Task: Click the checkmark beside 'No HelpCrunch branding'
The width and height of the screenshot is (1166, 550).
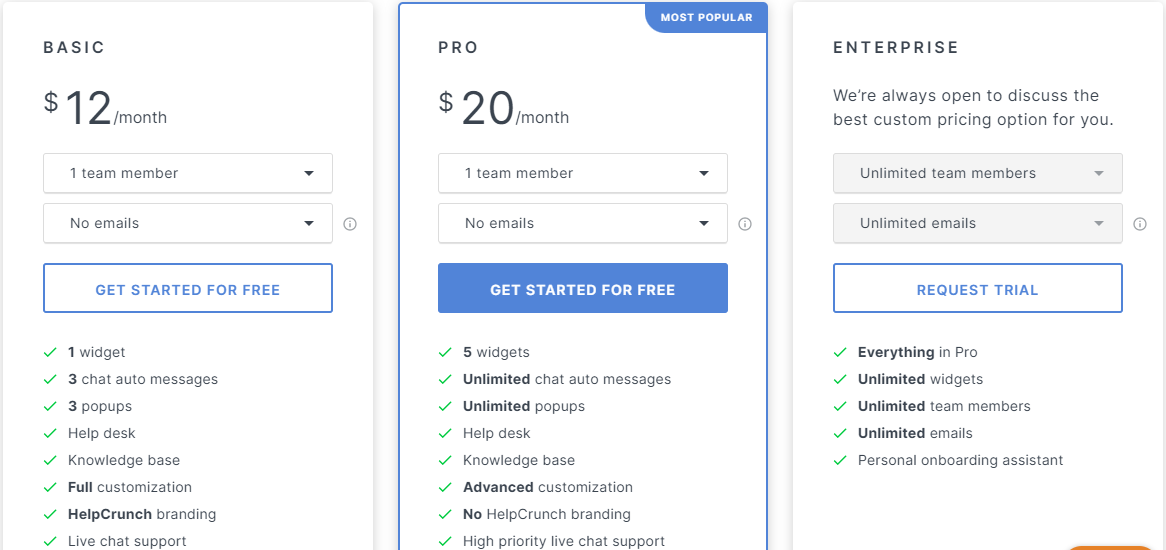Action: (445, 514)
